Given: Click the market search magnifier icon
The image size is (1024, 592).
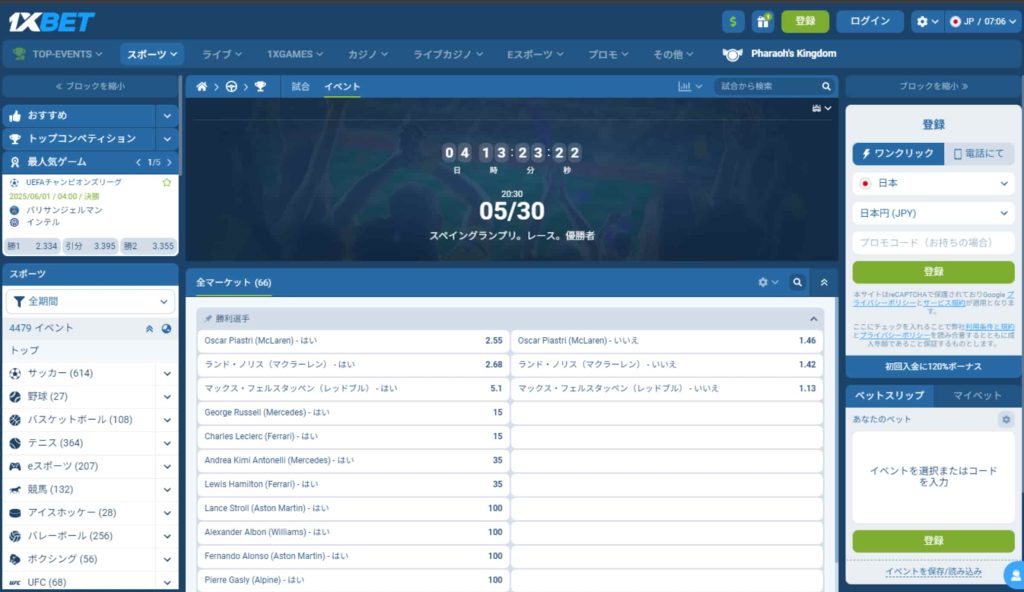Looking at the screenshot, I should pos(797,282).
